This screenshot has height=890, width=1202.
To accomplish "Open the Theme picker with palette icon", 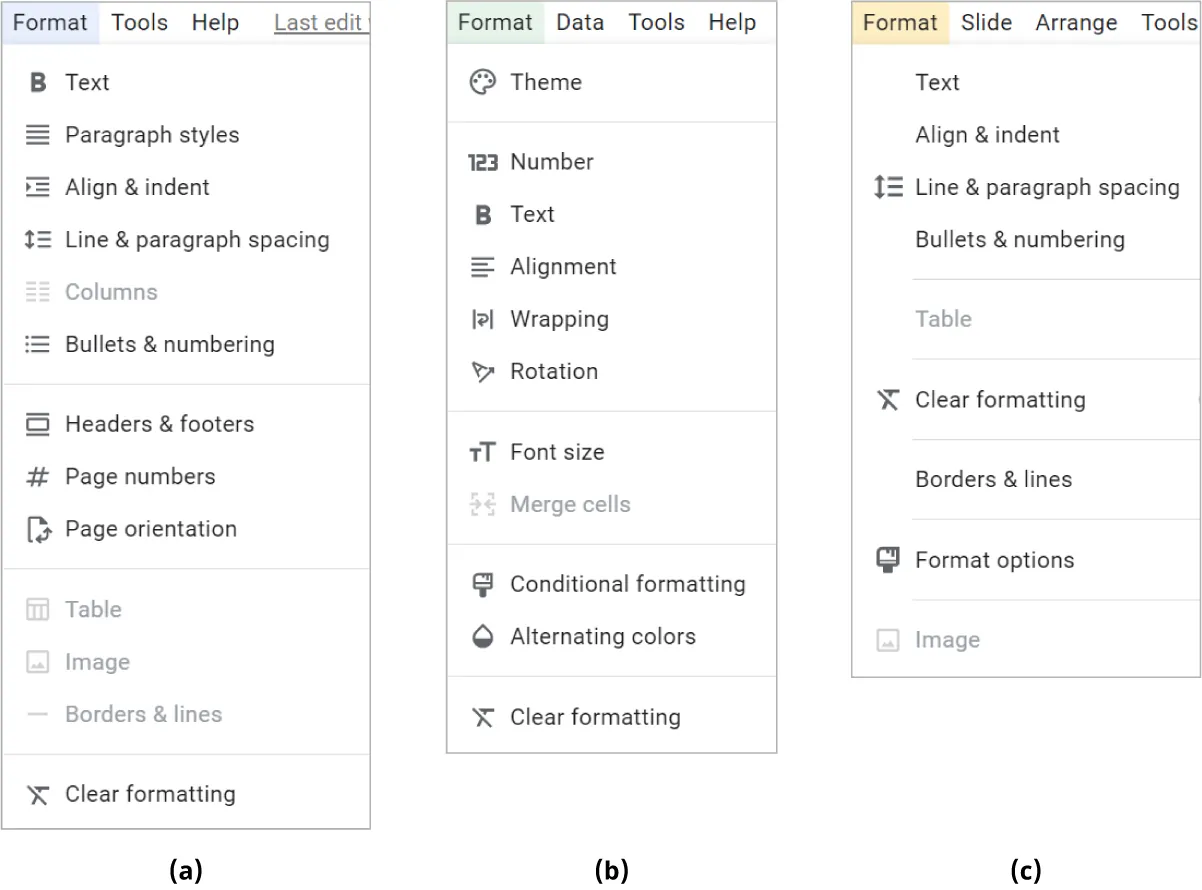I will 483,82.
